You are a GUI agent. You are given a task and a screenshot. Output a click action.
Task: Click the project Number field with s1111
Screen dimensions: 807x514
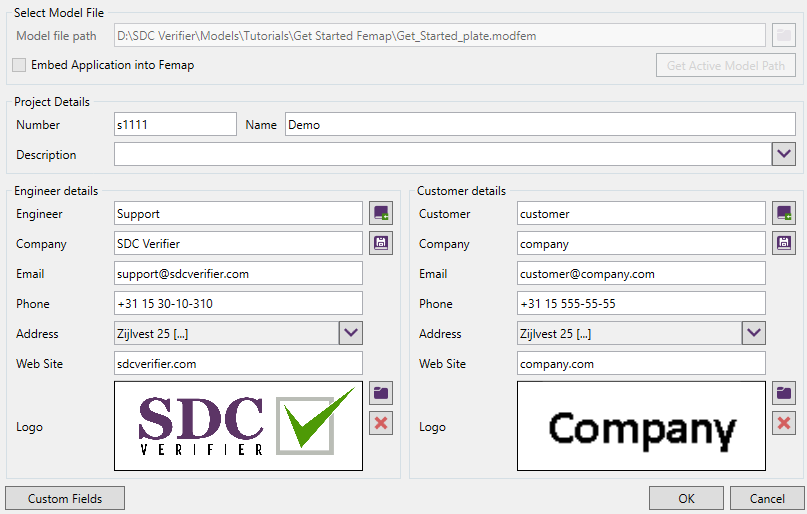point(175,124)
